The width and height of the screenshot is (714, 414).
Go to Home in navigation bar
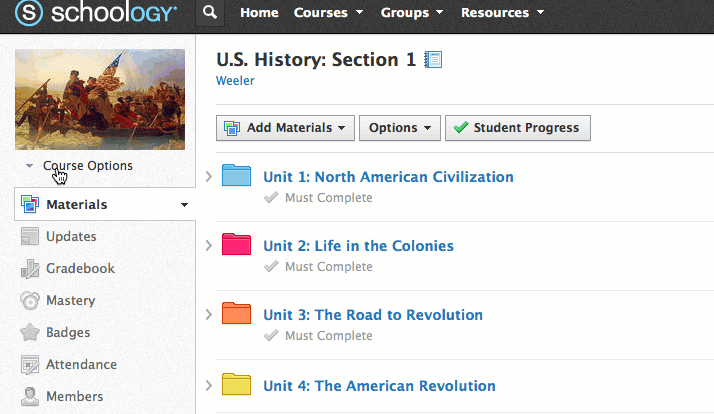pyautogui.click(x=260, y=13)
